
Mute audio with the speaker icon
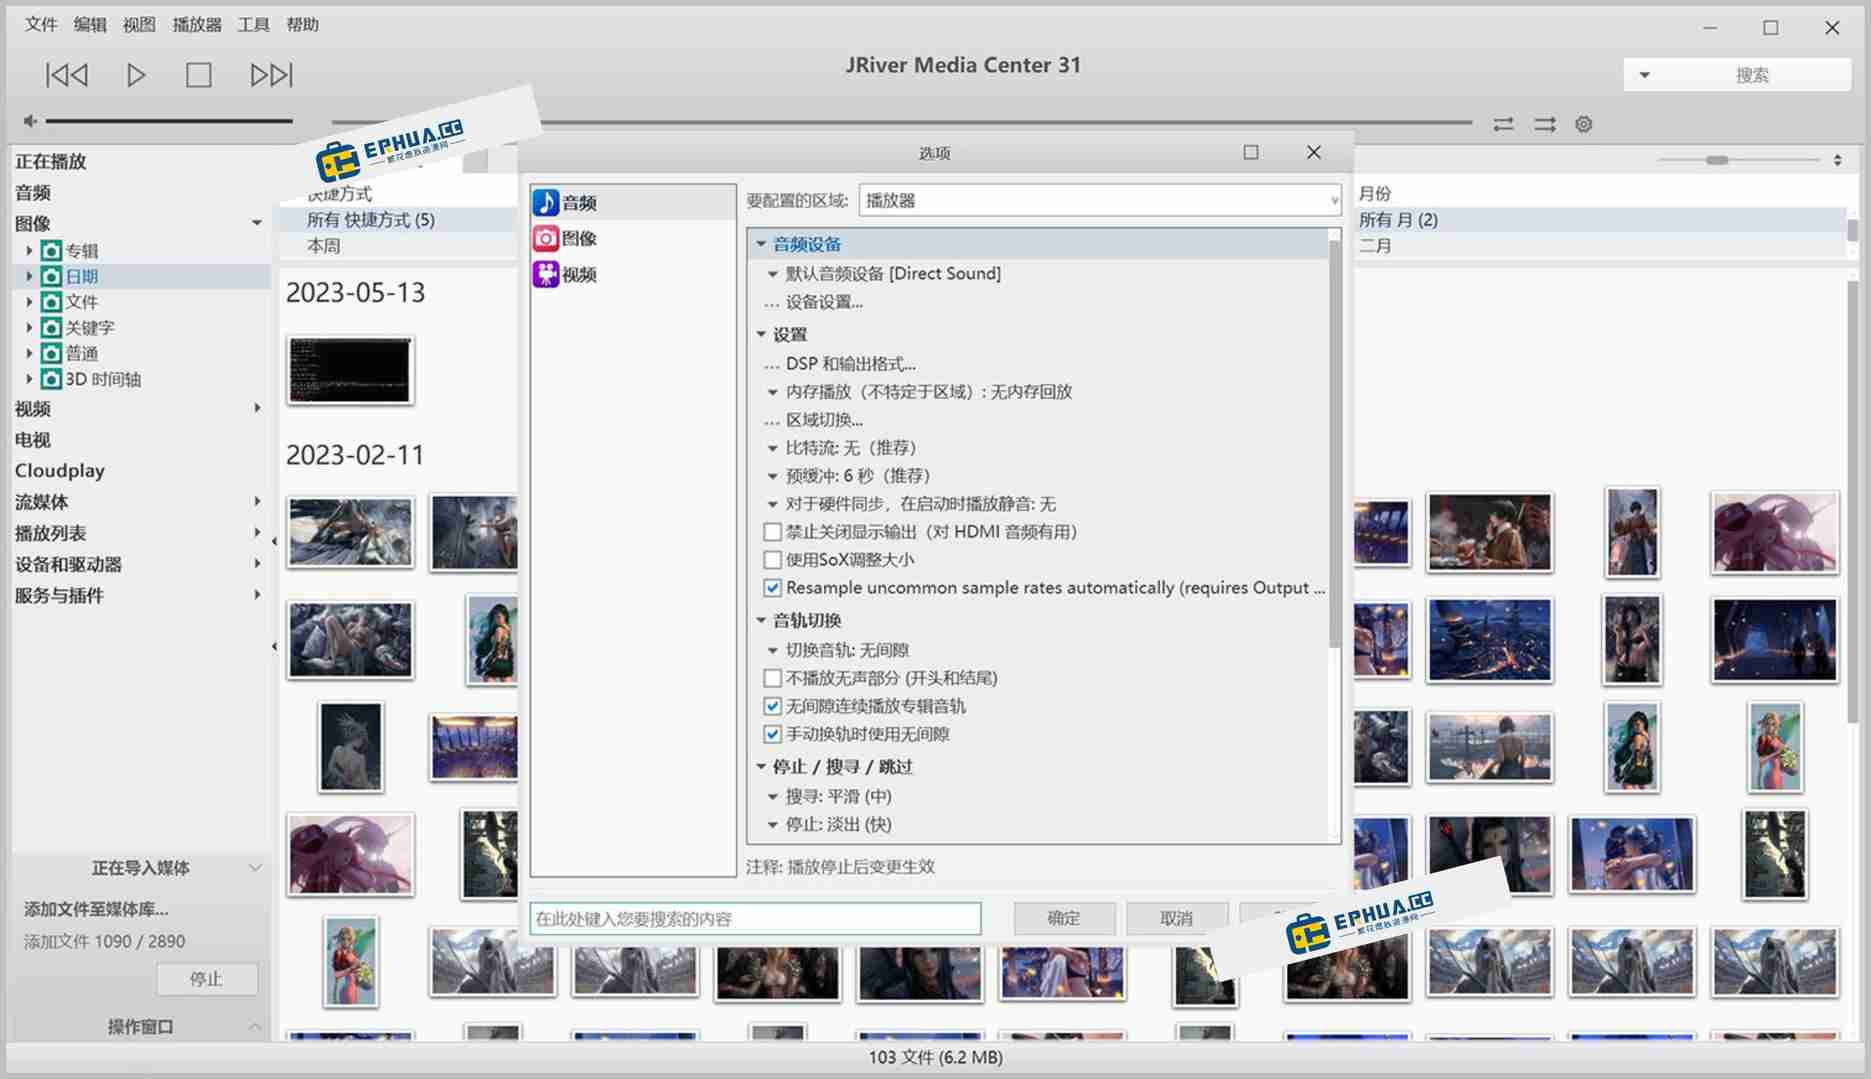tap(30, 121)
